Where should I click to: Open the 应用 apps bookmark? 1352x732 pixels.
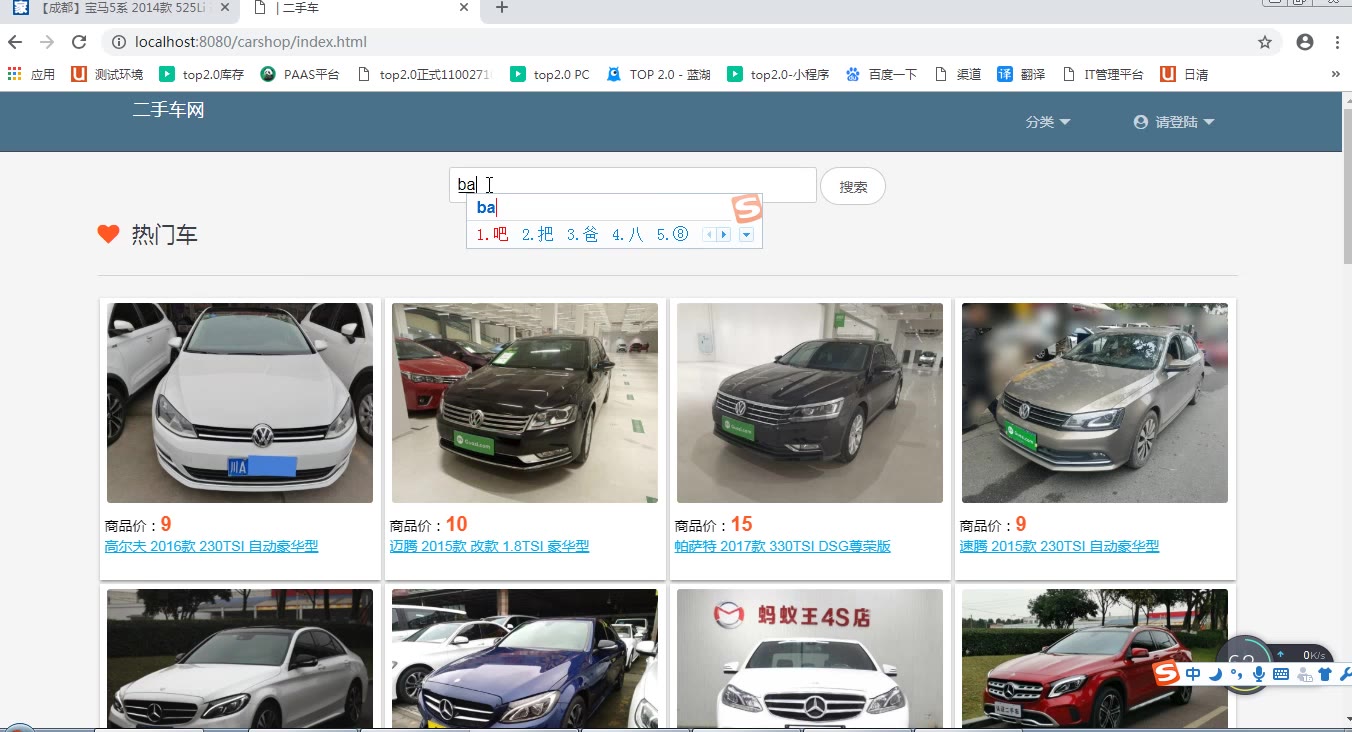32,74
